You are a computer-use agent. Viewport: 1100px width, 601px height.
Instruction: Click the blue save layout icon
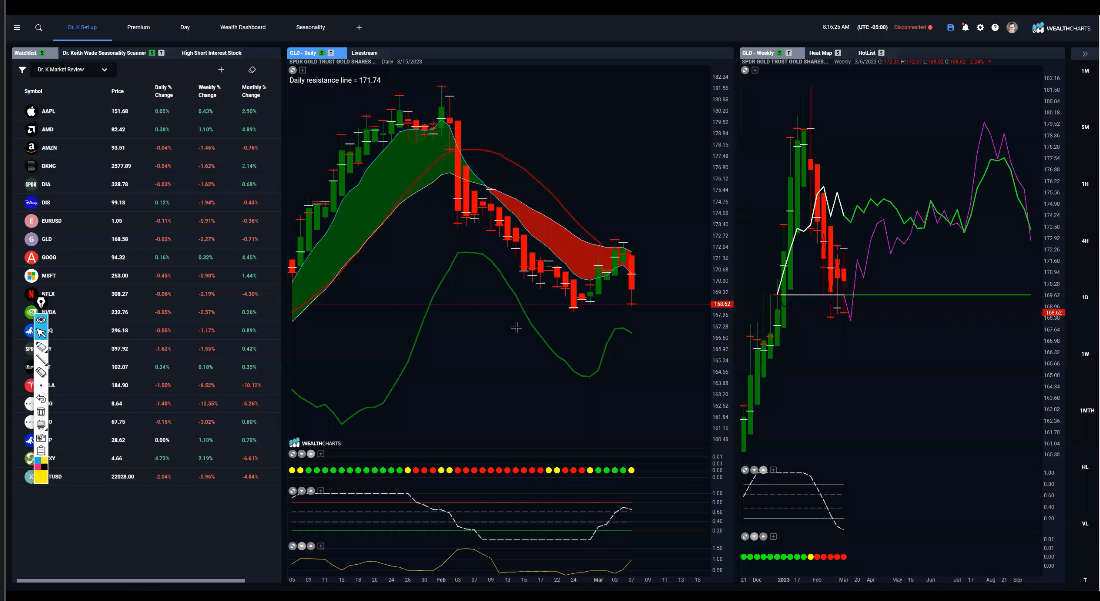click(x=950, y=27)
